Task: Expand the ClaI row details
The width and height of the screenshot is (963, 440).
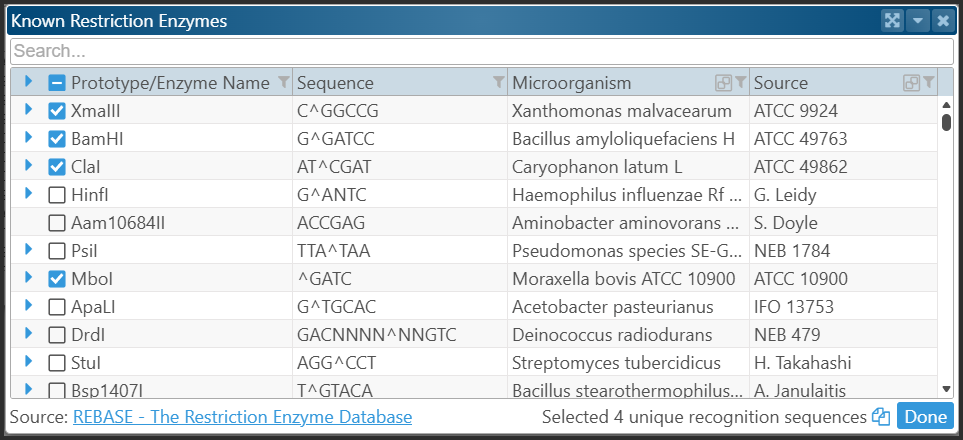Action: (29, 166)
